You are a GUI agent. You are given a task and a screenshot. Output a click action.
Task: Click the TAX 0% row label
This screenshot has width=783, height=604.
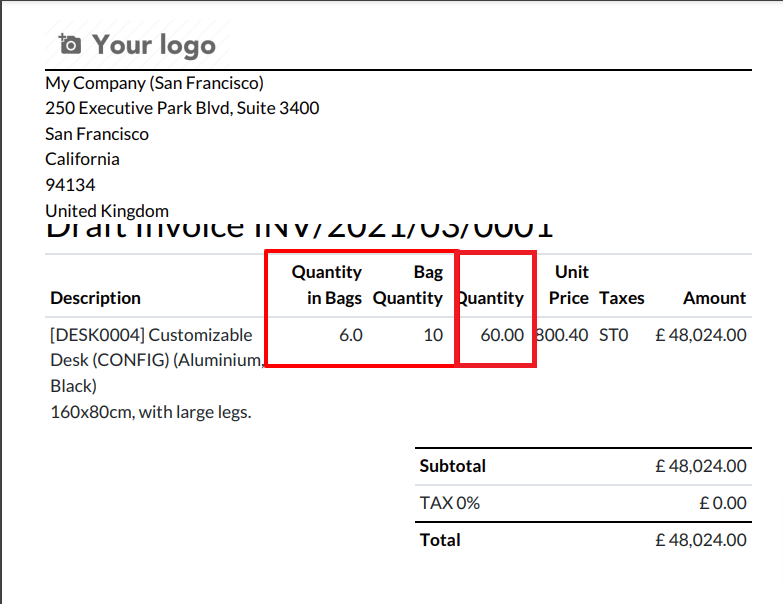(x=449, y=503)
